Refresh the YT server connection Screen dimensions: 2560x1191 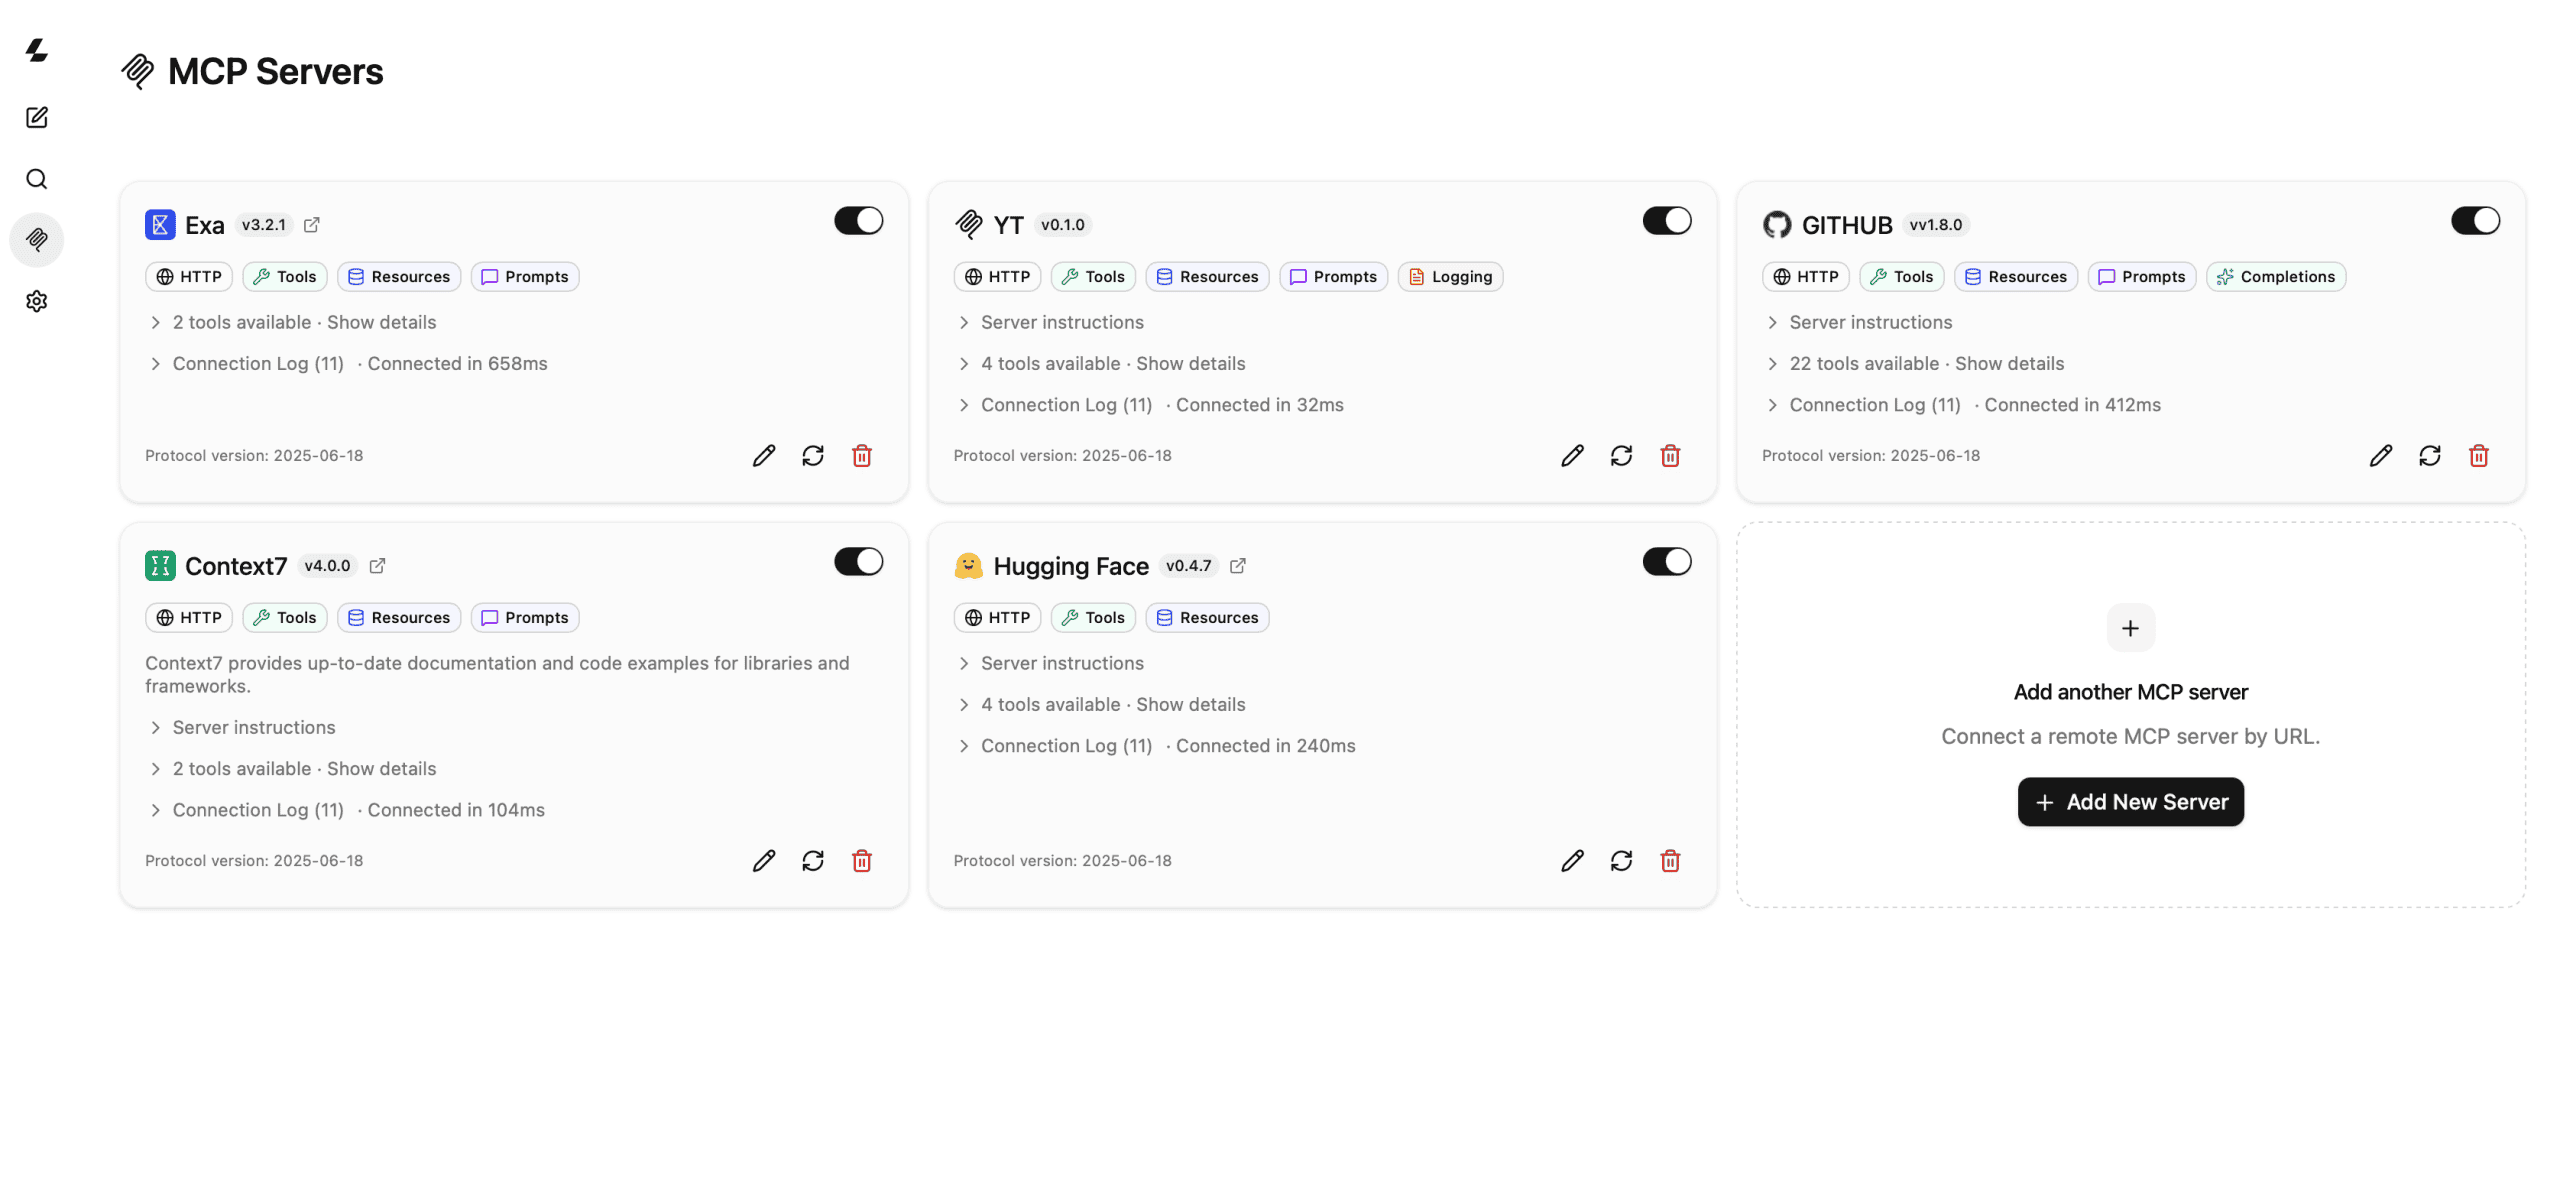[x=1621, y=456]
